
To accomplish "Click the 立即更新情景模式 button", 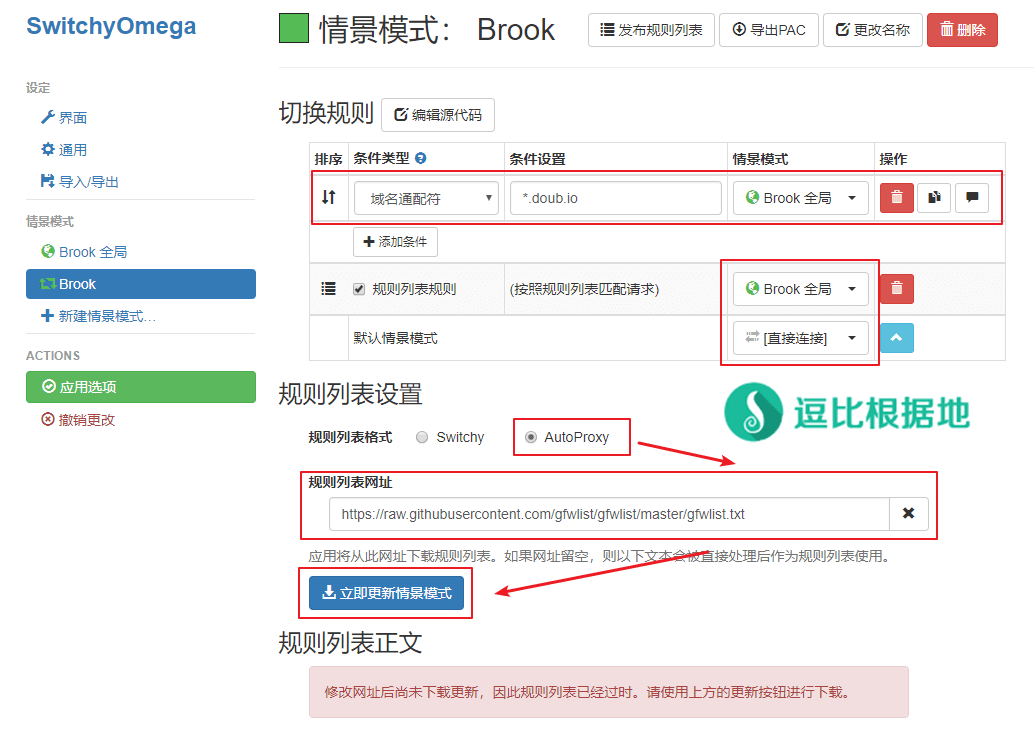I will pos(386,593).
